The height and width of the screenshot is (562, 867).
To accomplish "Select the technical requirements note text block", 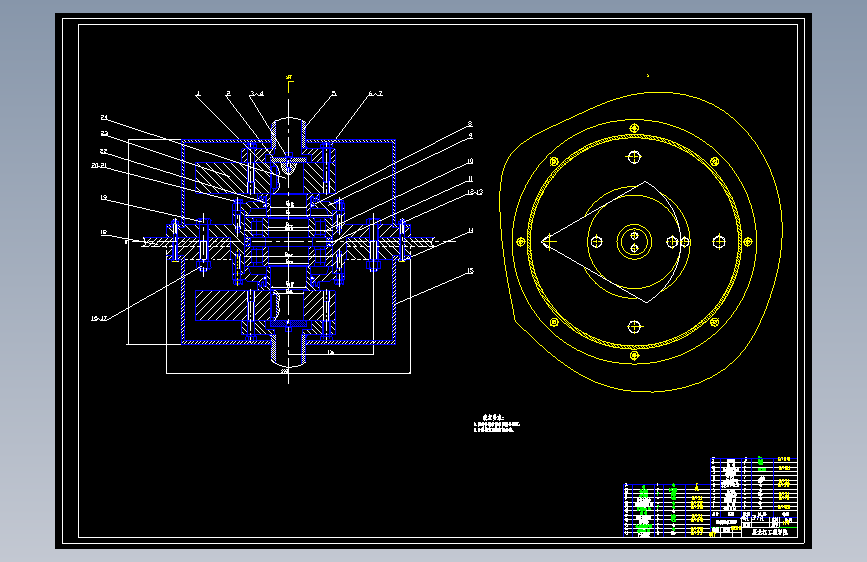I will [x=497, y=424].
